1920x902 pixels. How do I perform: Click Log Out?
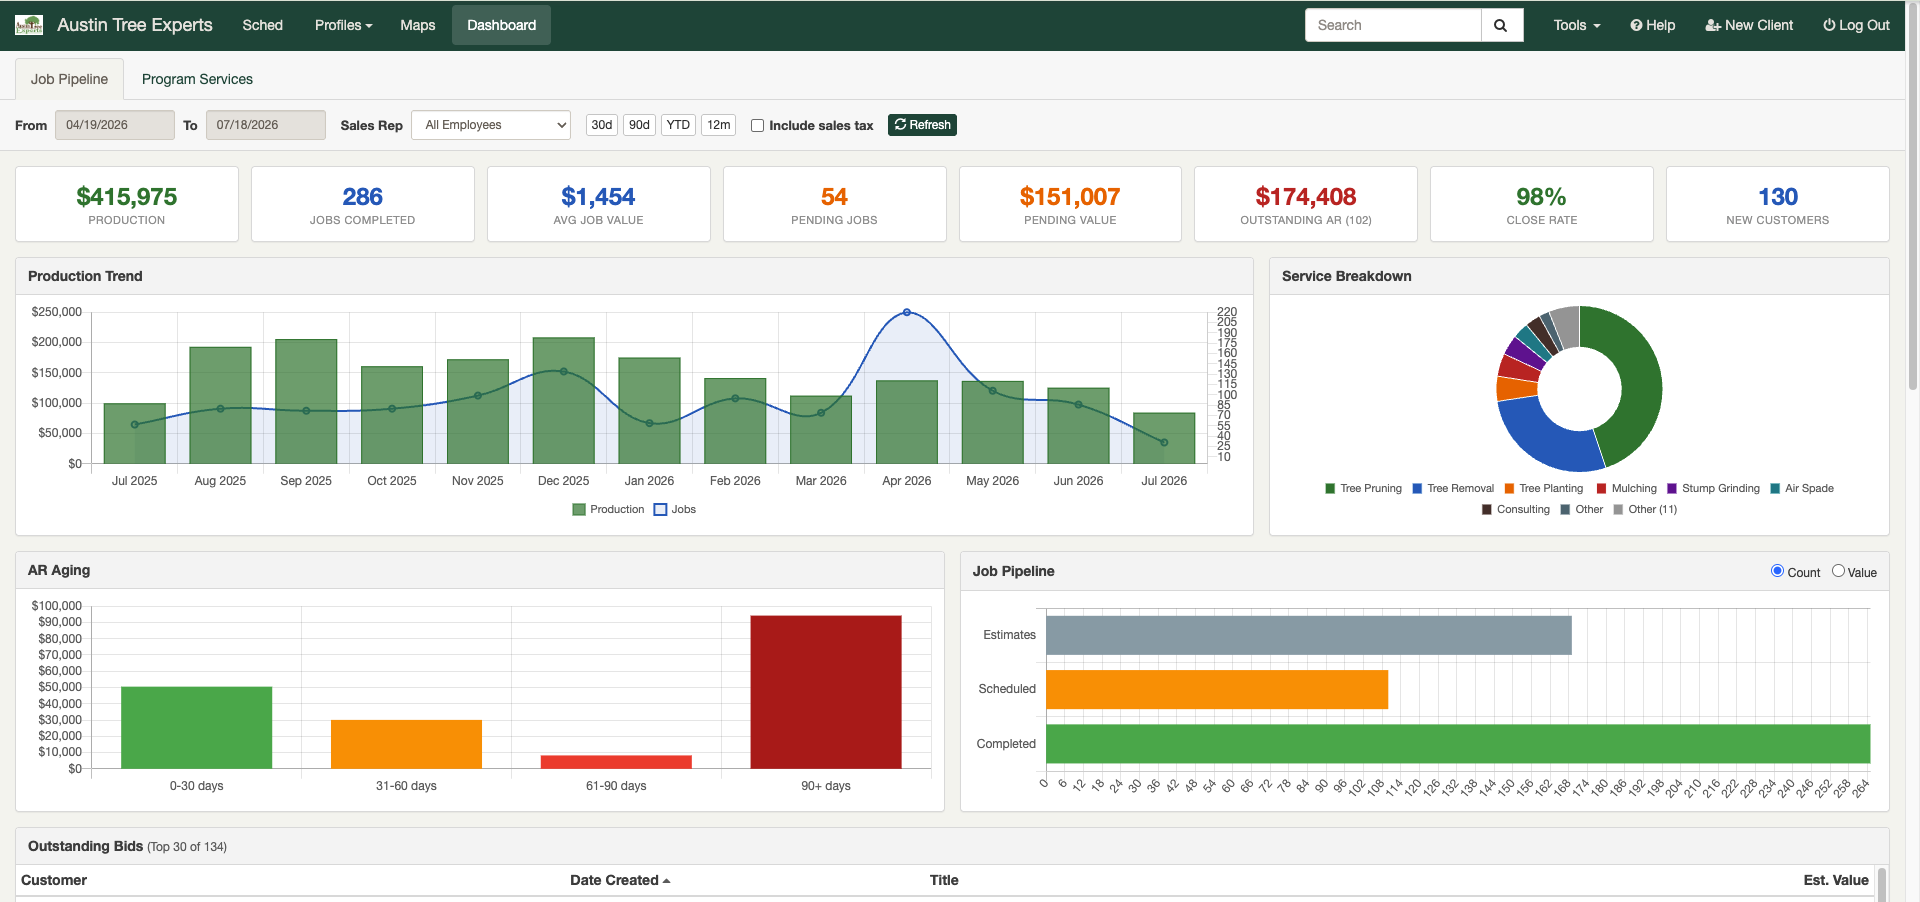(1856, 25)
